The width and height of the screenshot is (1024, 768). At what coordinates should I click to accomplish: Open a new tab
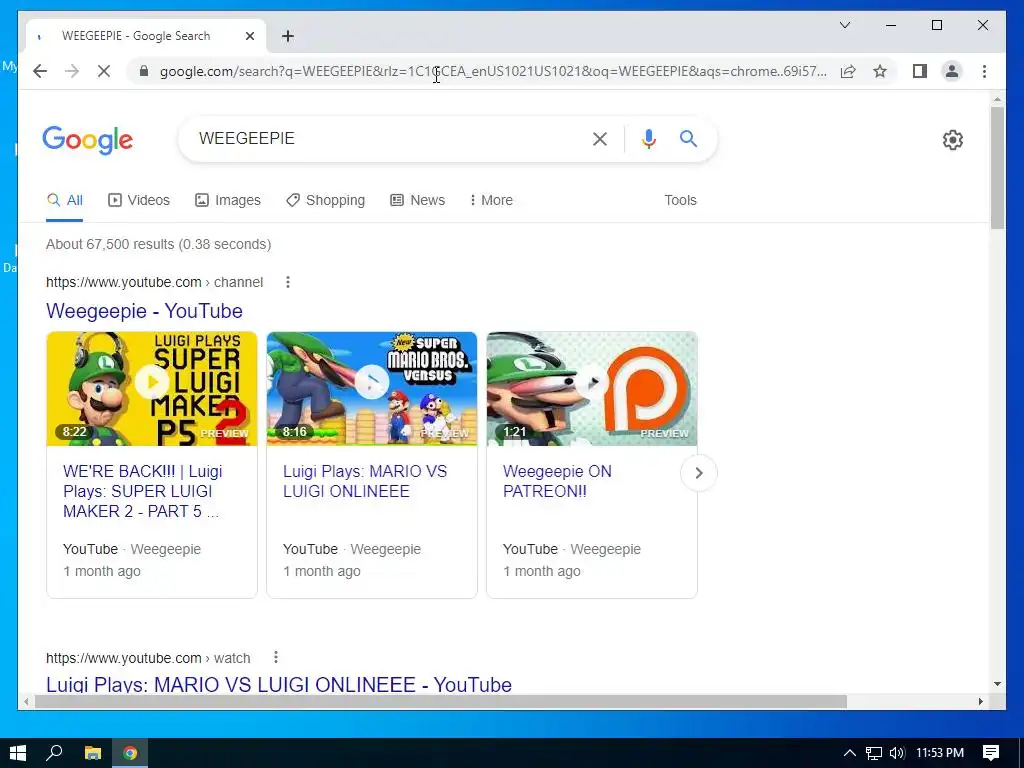pyautogui.click(x=287, y=36)
